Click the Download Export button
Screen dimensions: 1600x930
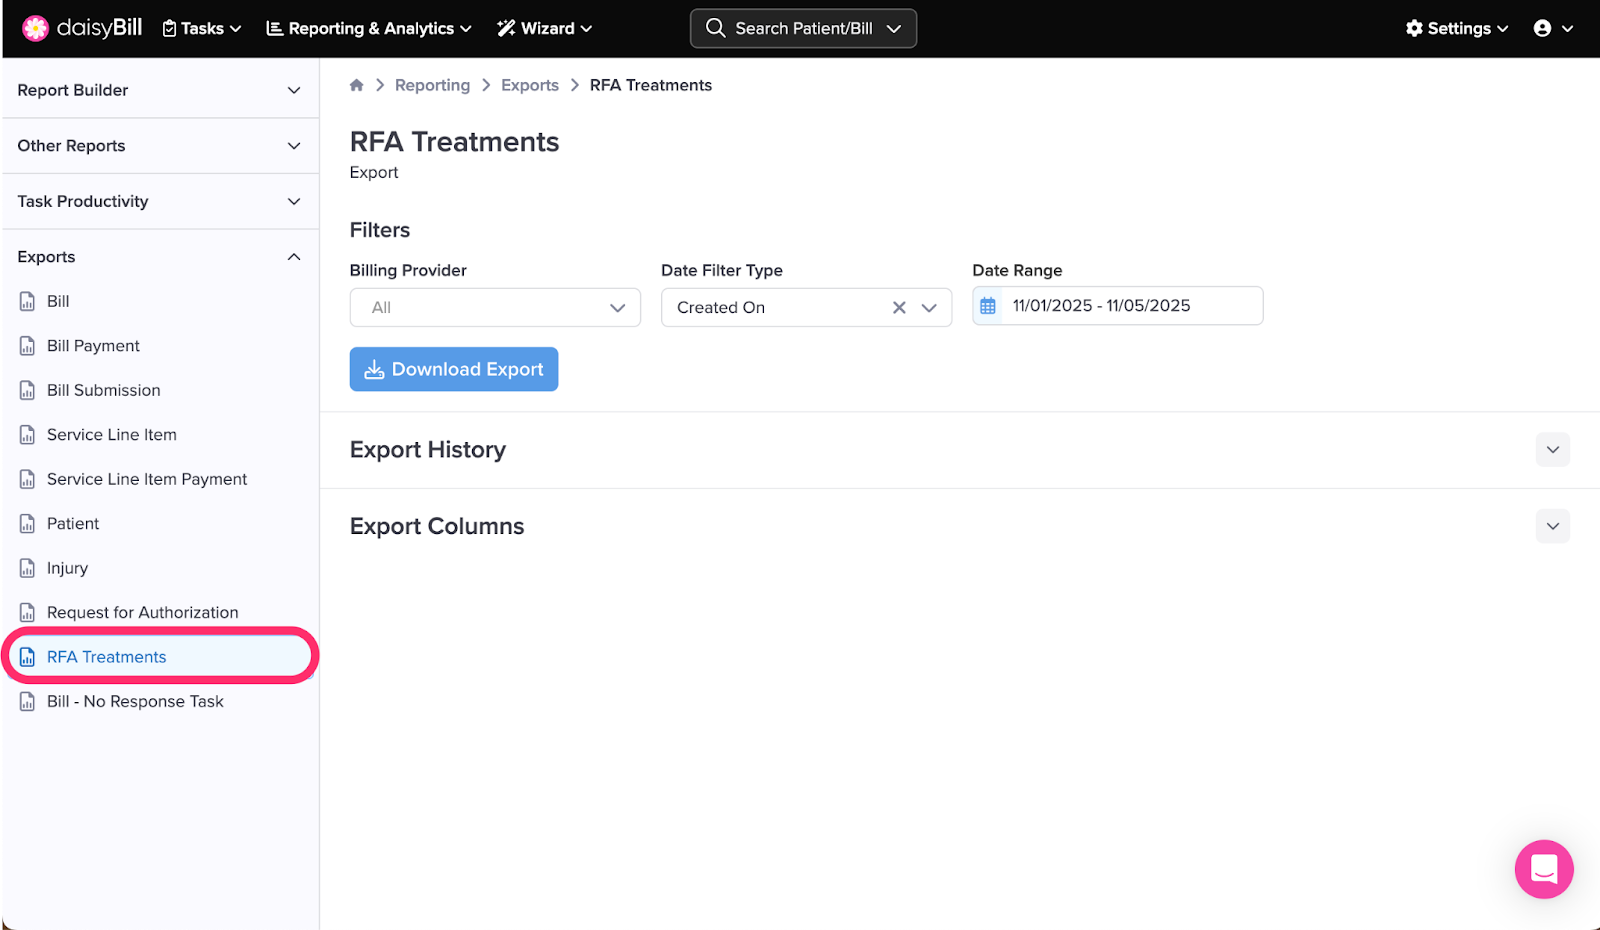tap(454, 370)
